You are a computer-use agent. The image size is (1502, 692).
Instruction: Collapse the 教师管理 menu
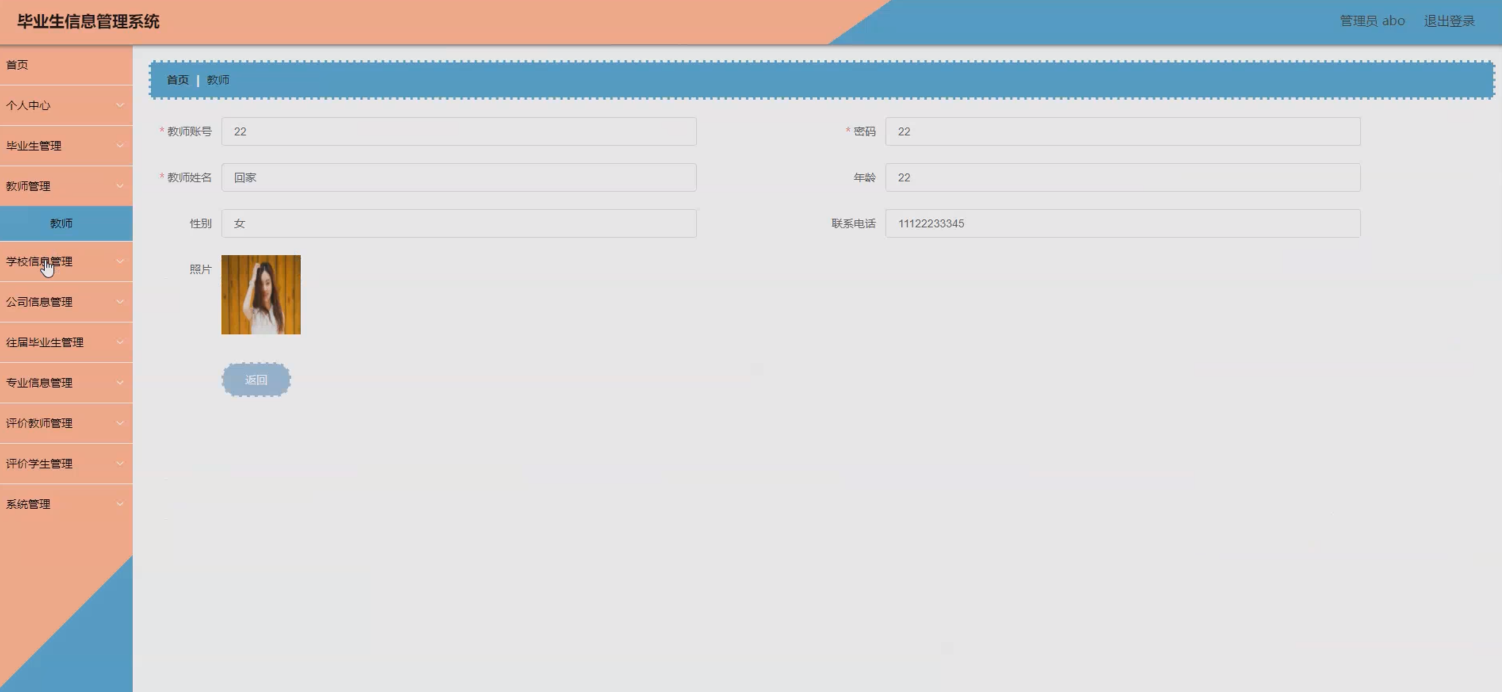66,186
